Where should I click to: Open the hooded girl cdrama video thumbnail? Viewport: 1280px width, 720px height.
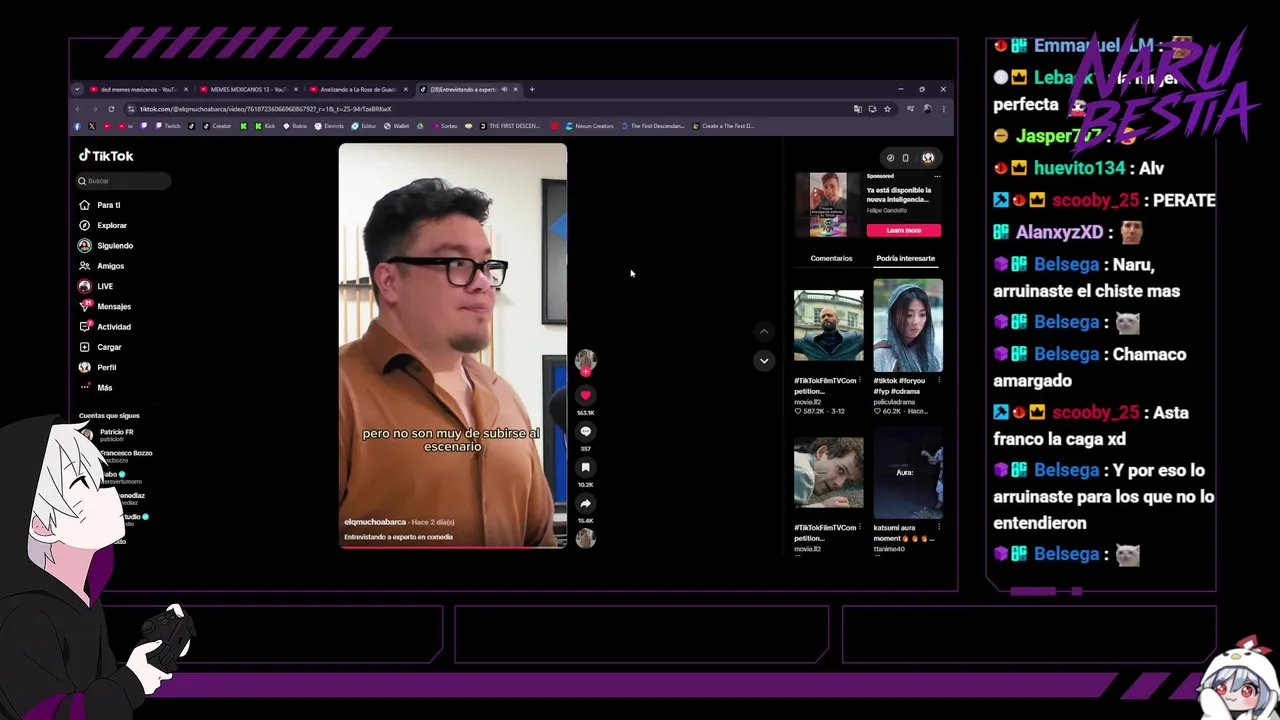[x=907, y=325]
